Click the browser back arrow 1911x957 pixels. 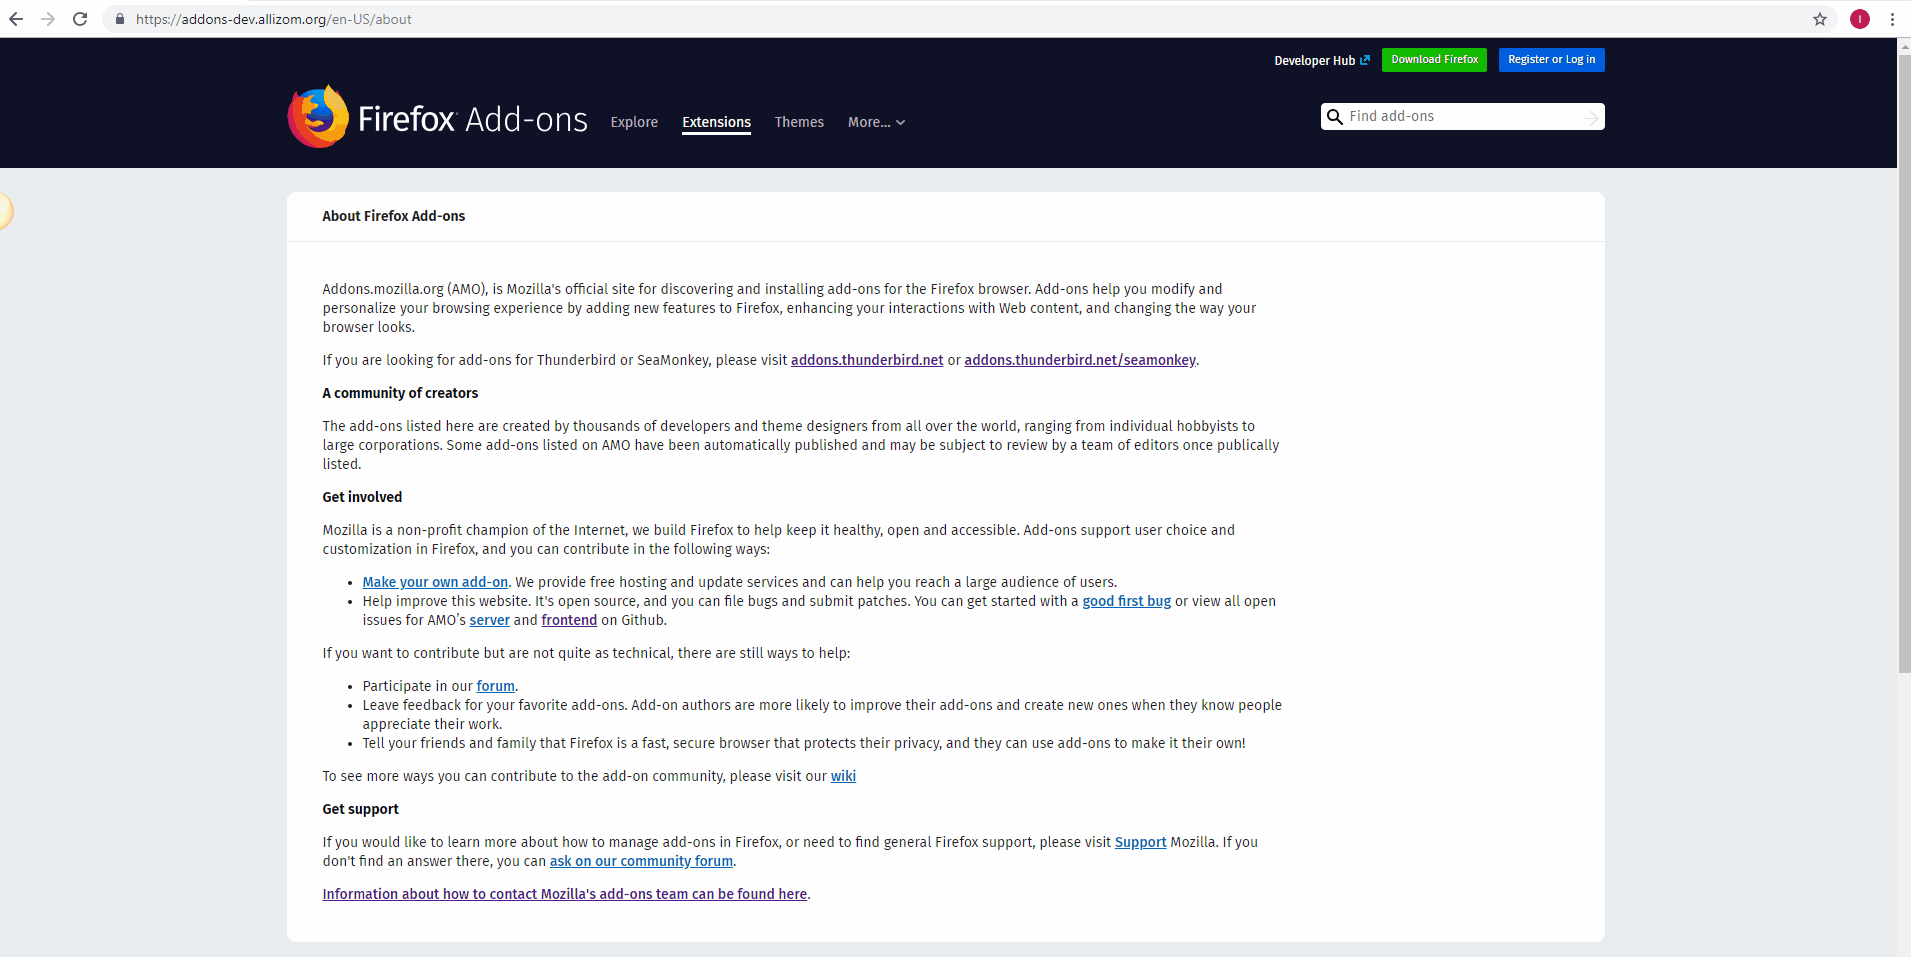(16, 19)
